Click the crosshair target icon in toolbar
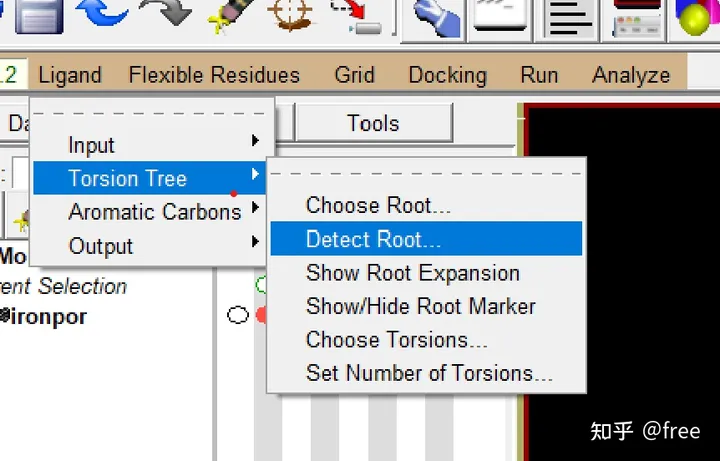720x461 pixels. (x=291, y=14)
